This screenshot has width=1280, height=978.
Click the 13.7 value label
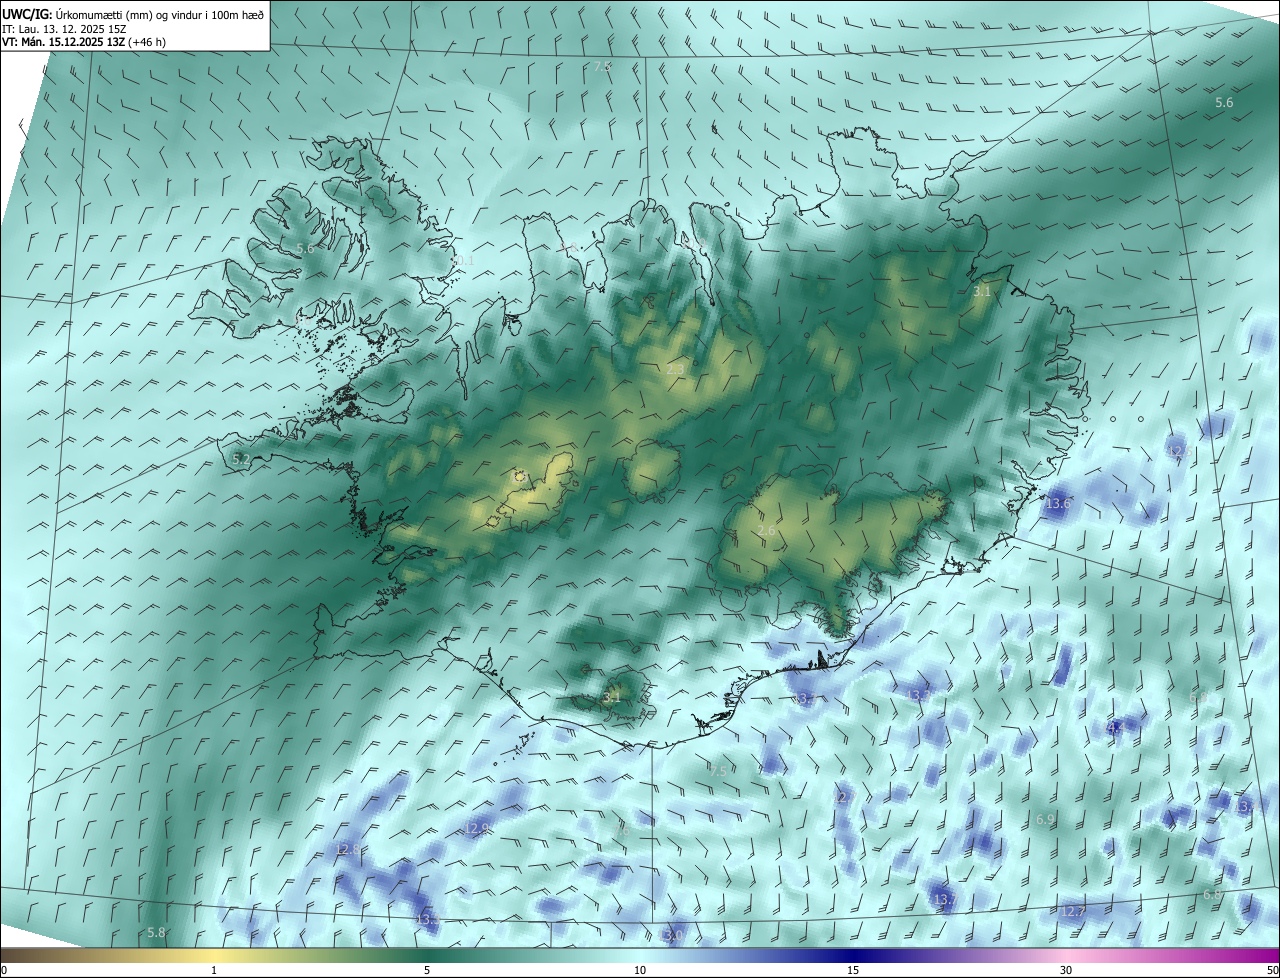tap(944, 901)
